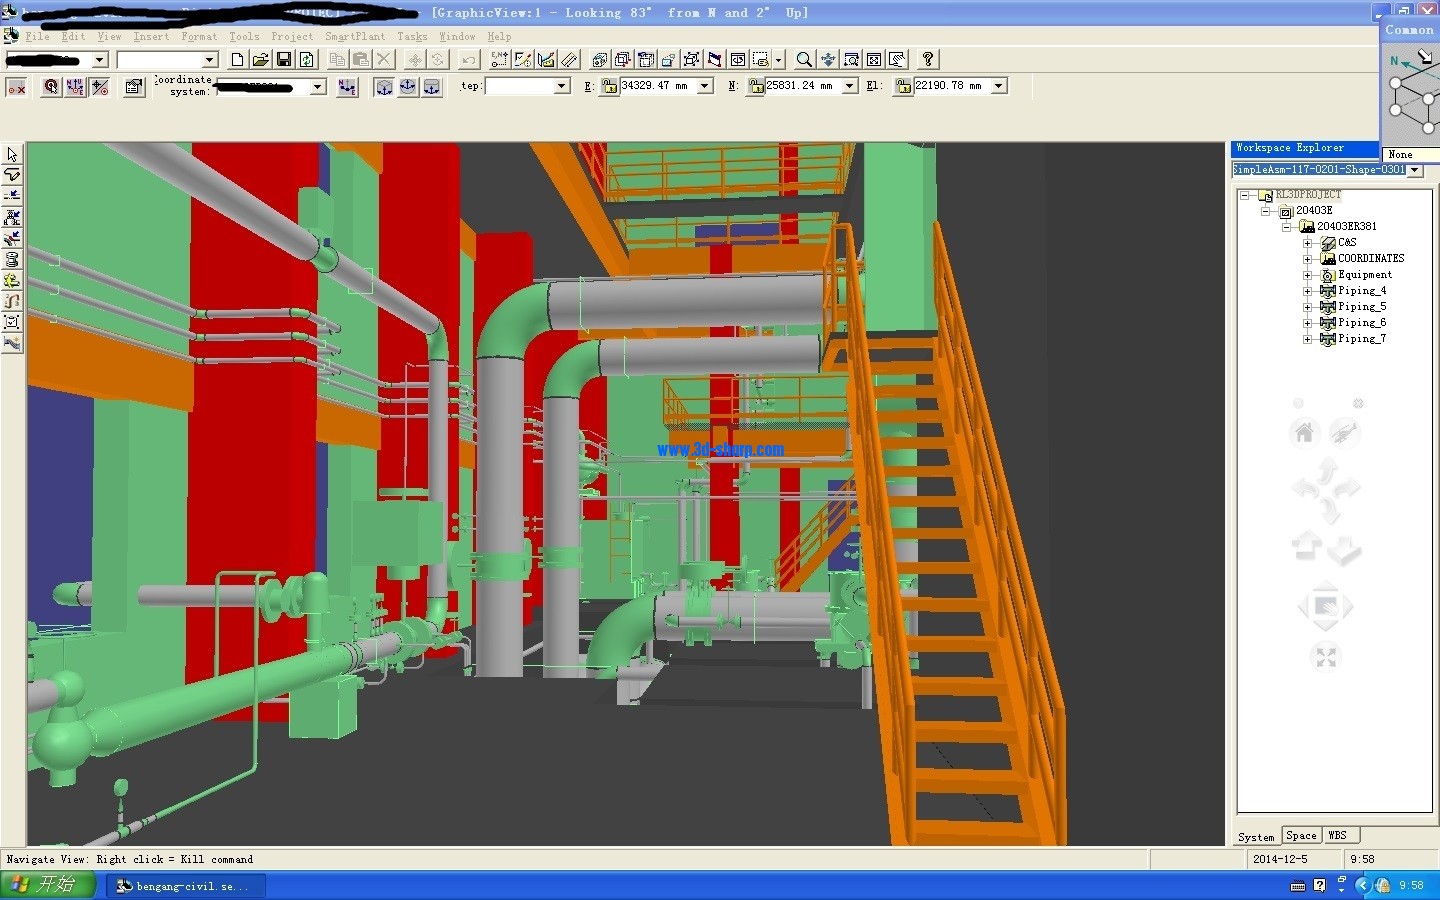Click the Common panel title button
This screenshot has width=1440, height=900.
1410,30
